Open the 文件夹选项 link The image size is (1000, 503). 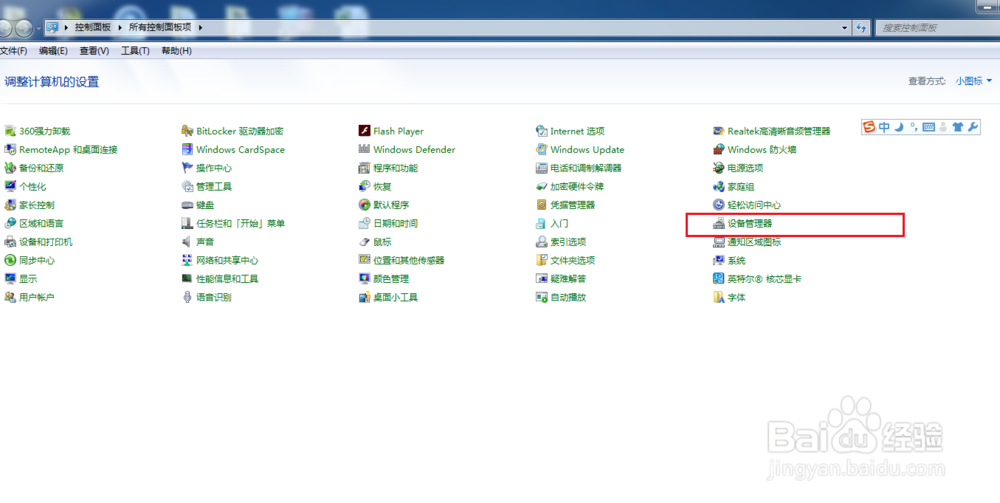[x=573, y=261]
